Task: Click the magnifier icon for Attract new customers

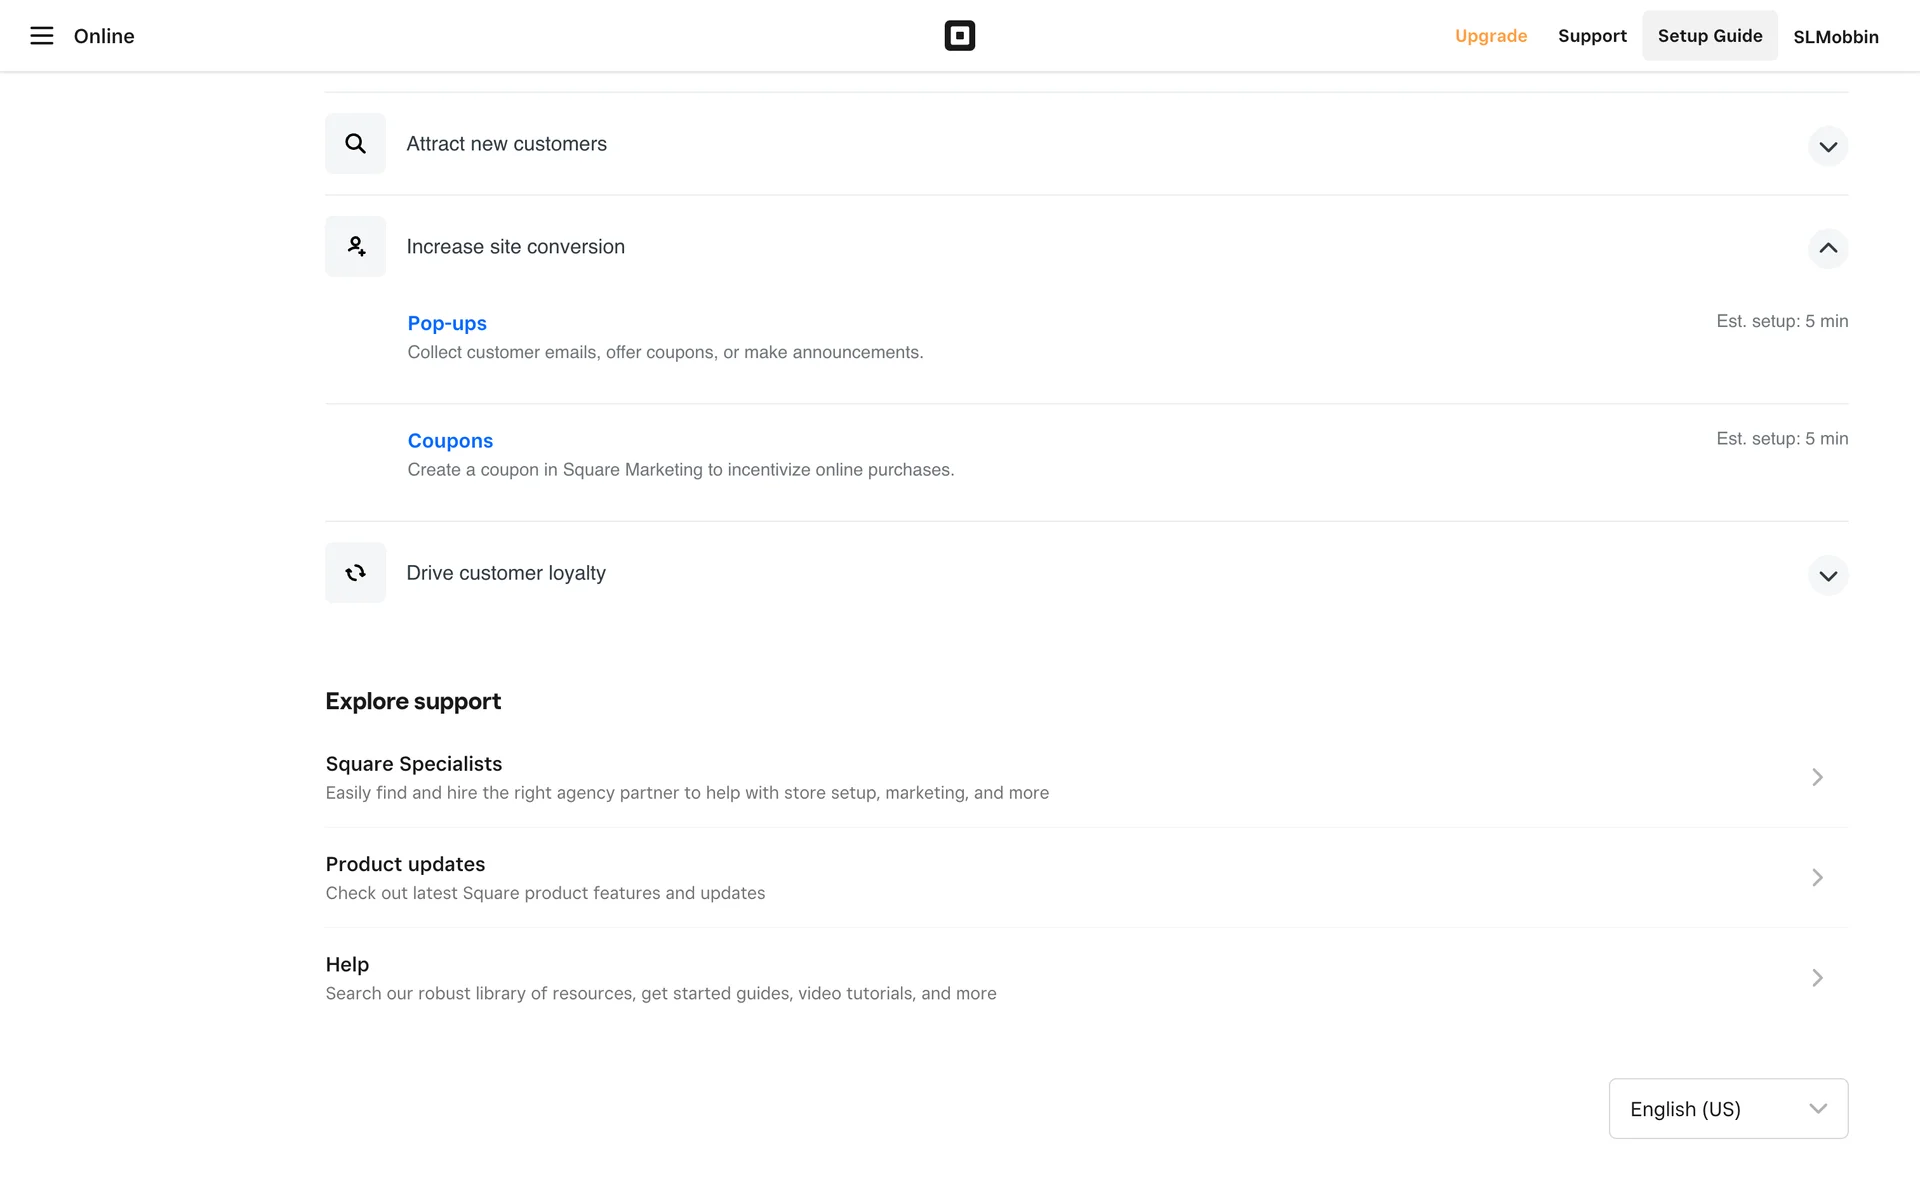Action: [355, 144]
